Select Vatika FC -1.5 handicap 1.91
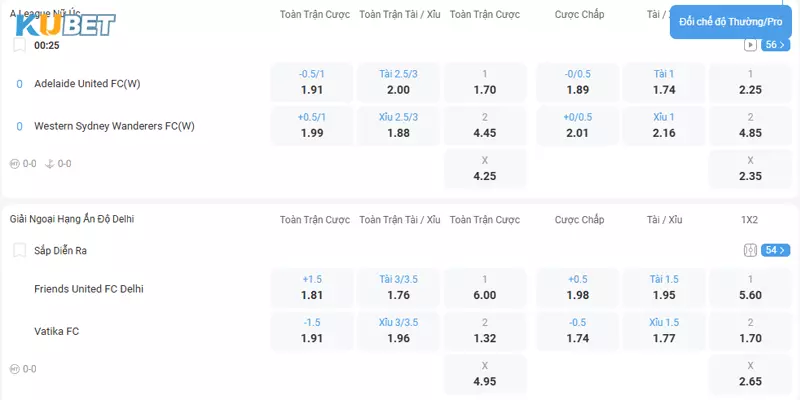Screen dimensions: 800x400 [x=311, y=331]
